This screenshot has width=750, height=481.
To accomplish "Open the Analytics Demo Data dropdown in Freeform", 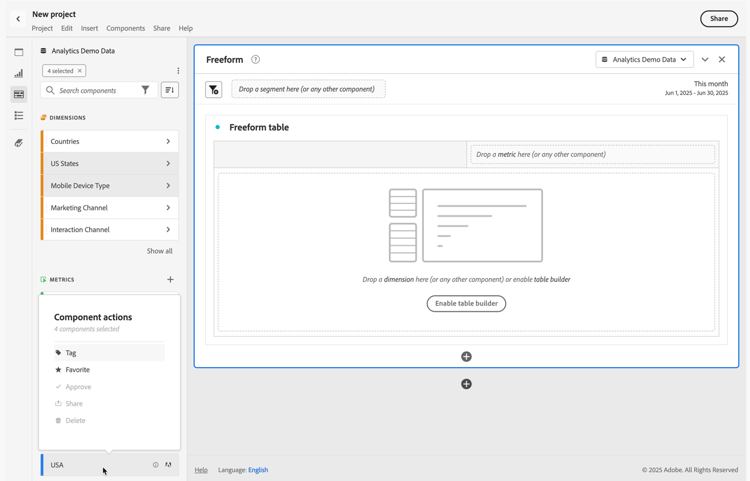I will pos(644,59).
